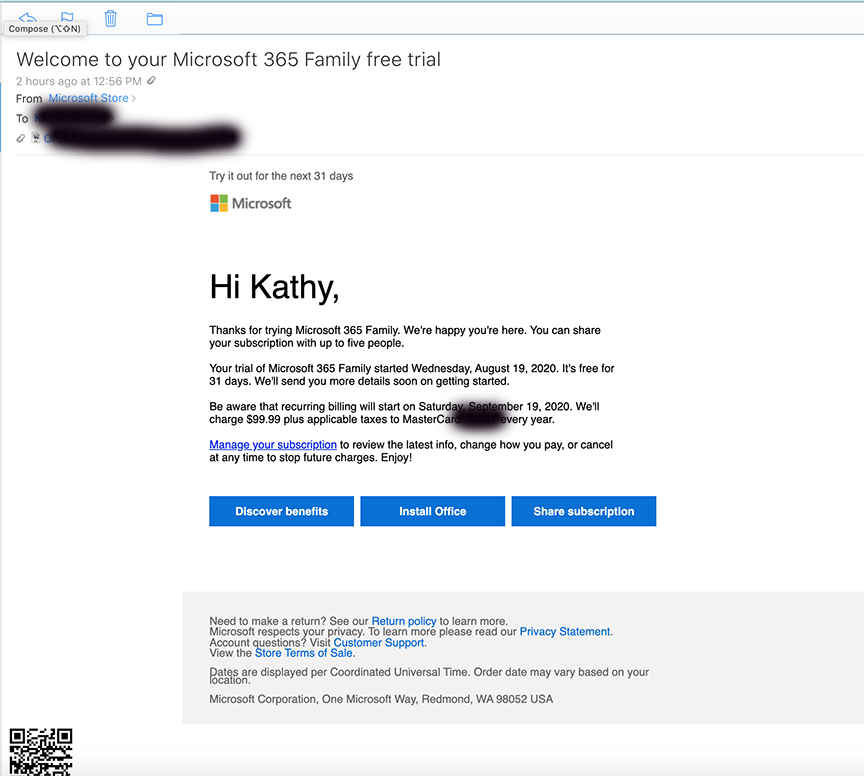Click 'Try it out for the next 31 days' text

[x=281, y=176]
